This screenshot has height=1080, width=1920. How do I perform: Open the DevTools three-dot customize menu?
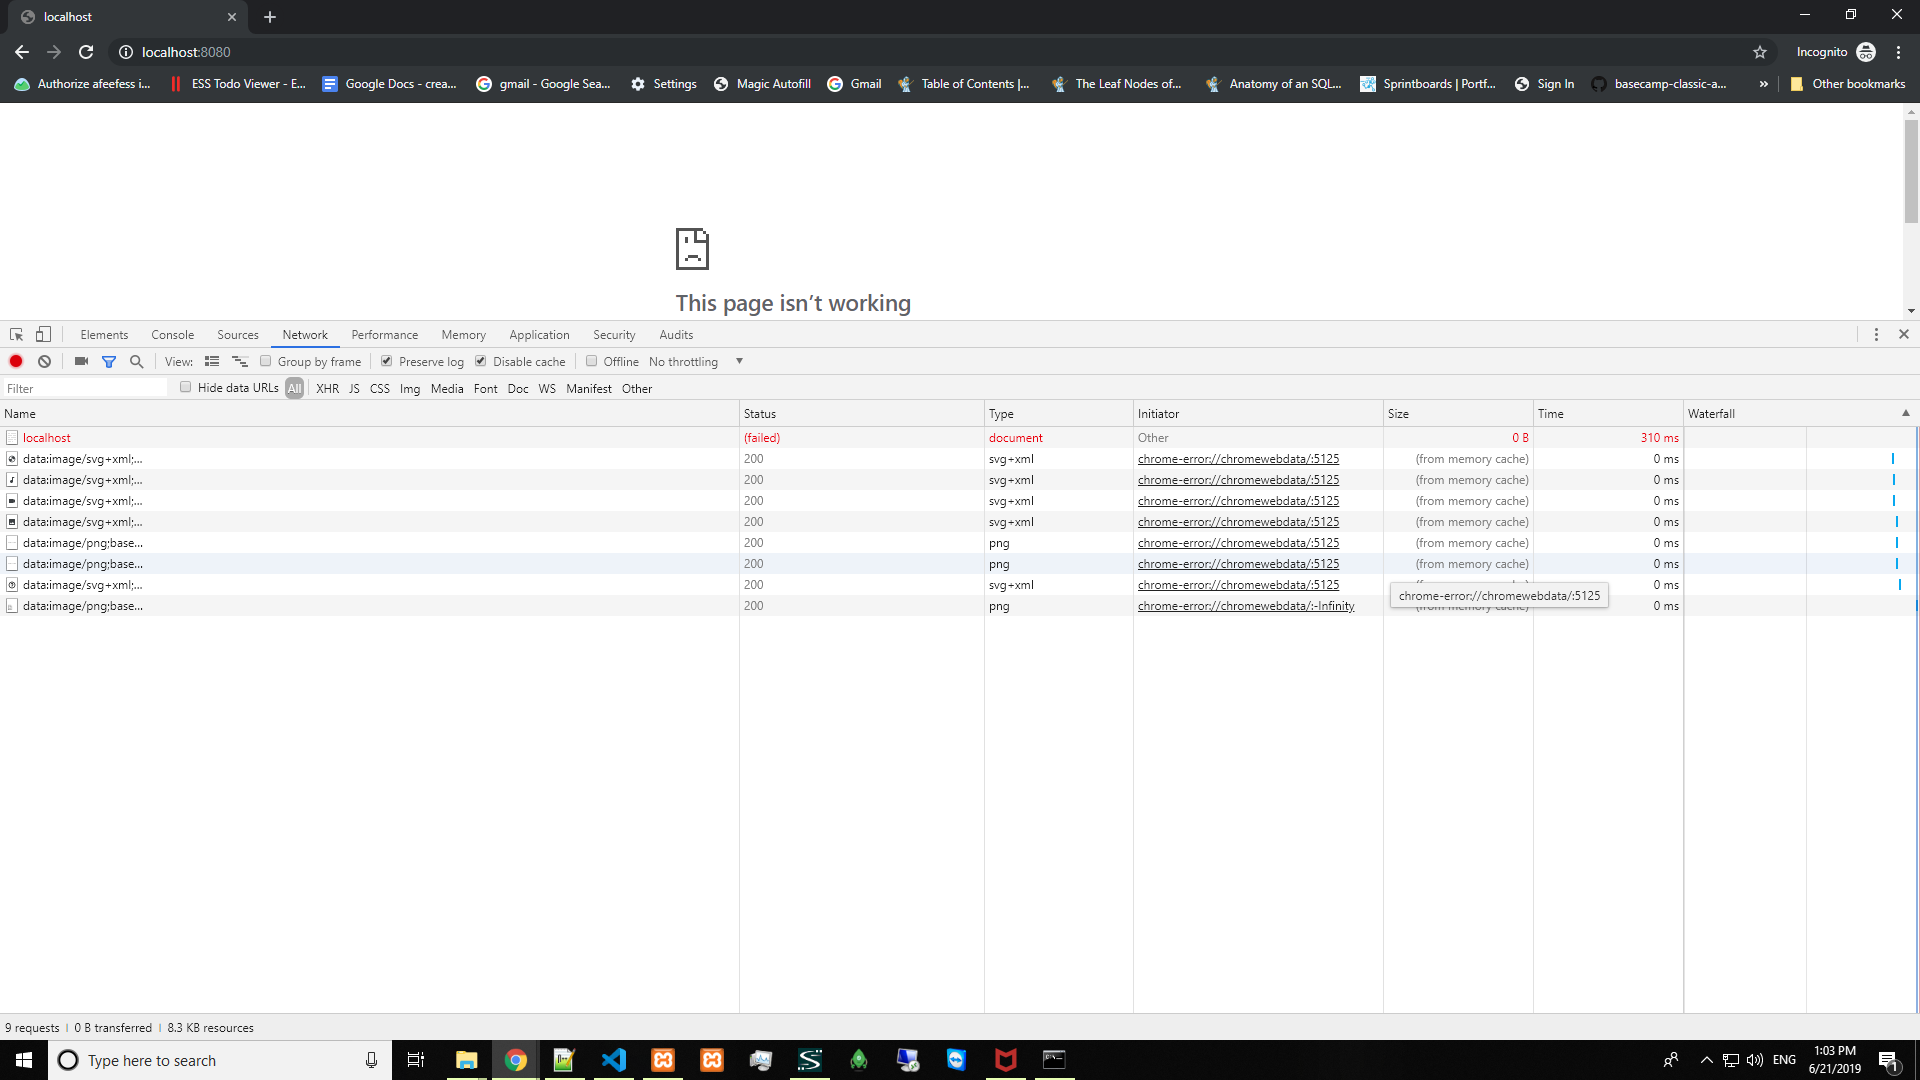pyautogui.click(x=1876, y=335)
